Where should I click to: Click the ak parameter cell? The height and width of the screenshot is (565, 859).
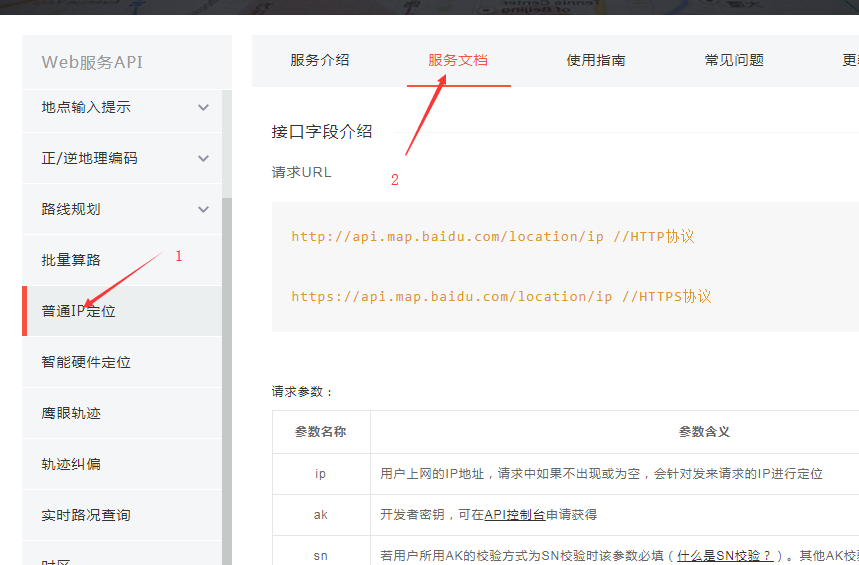pyautogui.click(x=321, y=515)
